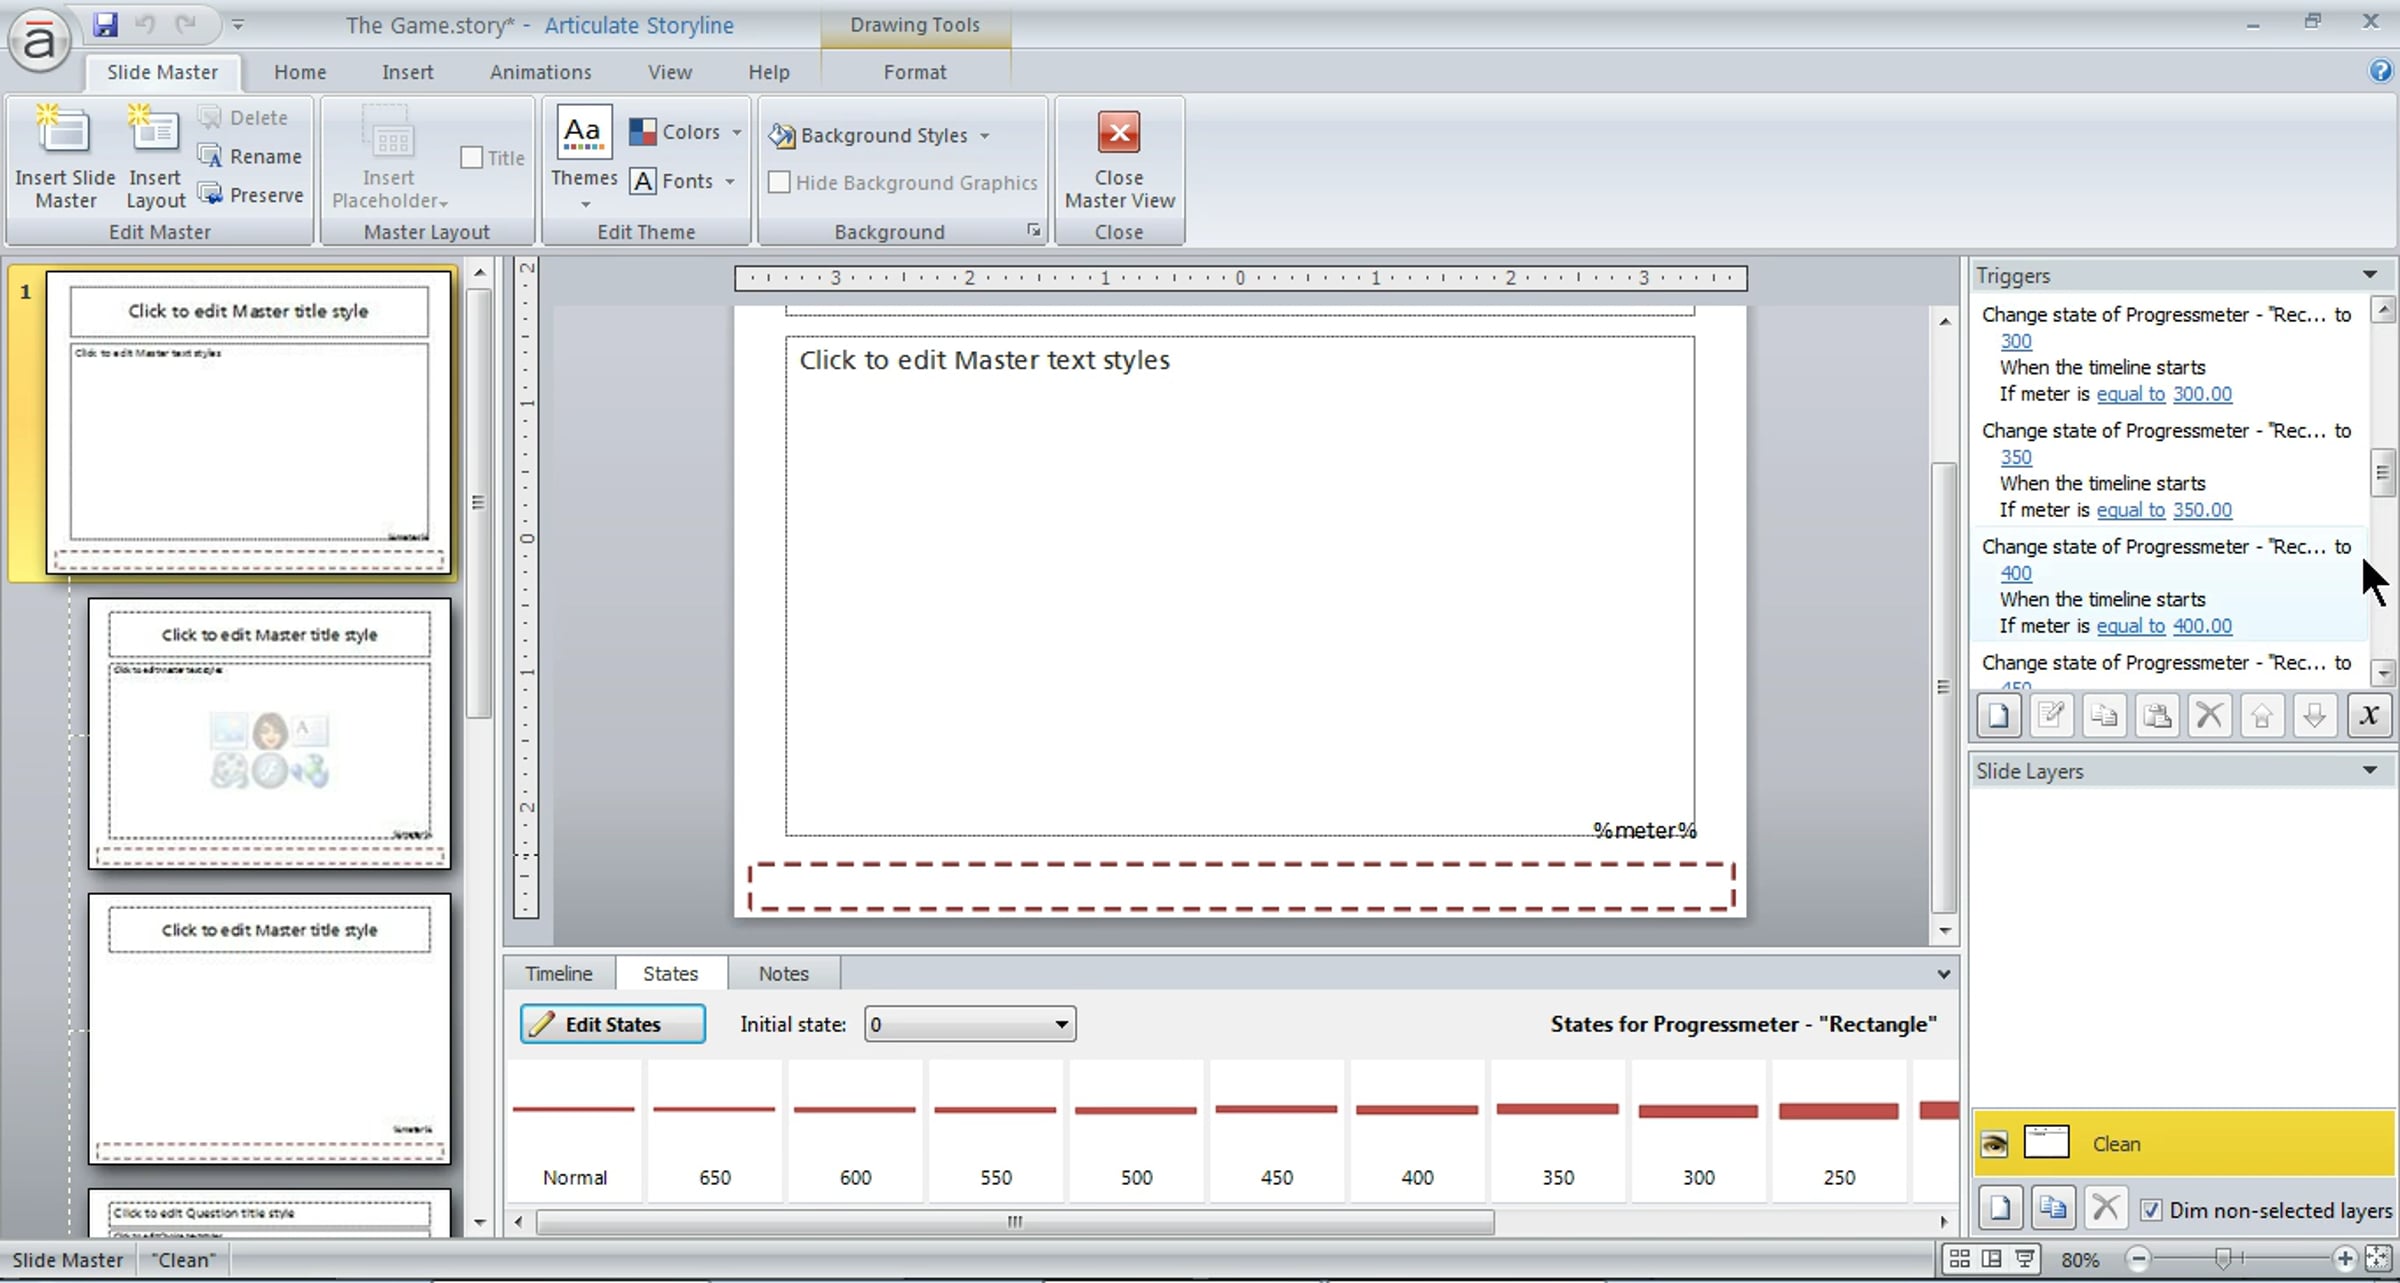Screen dimensions: 2400x1283
Task: Move the selected trigger down
Action: 2314,715
